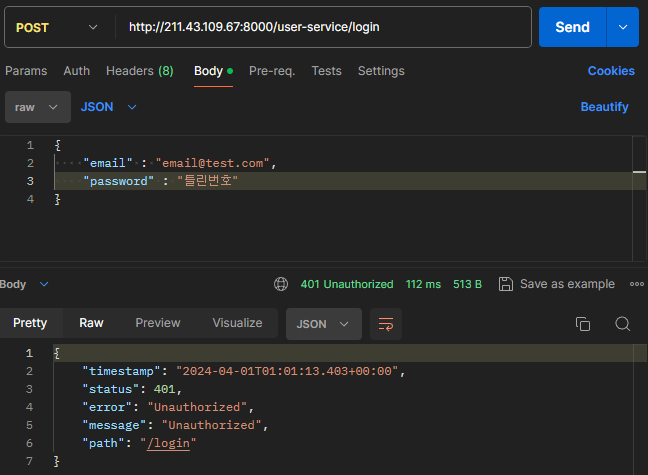648x475 pixels.
Task: Click the save icon beside Save as example
Action: [506, 284]
